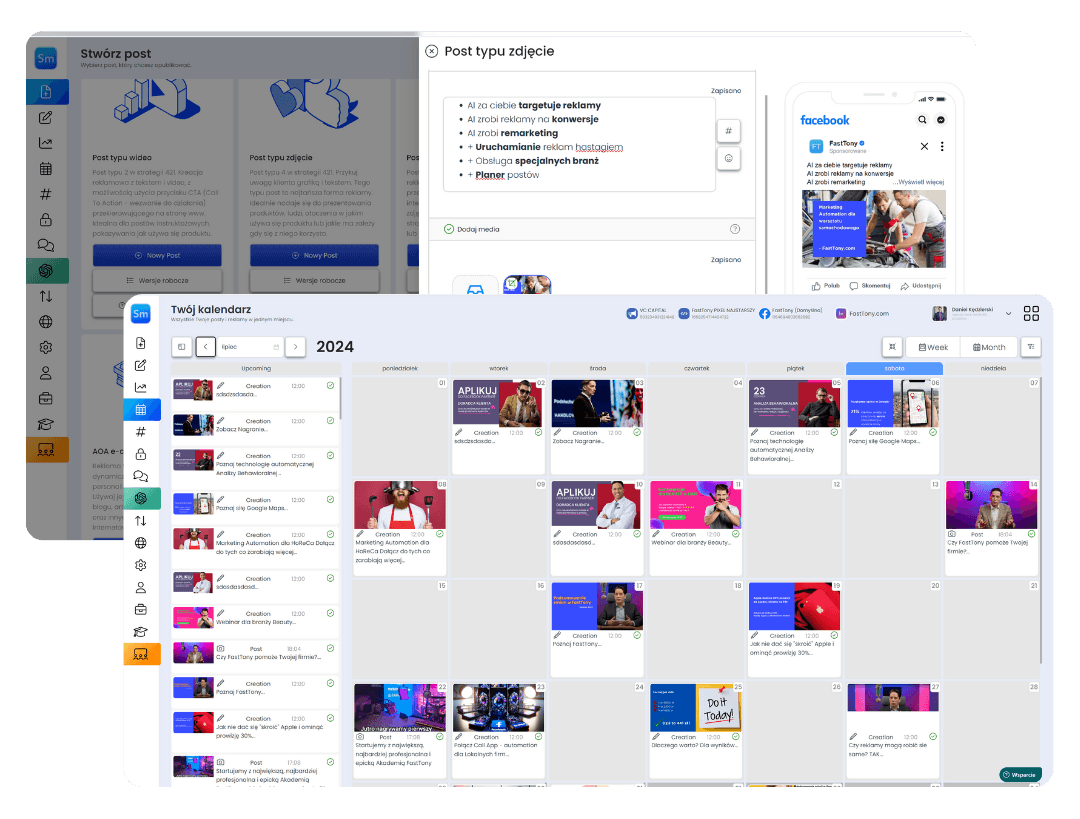Dismiss the FastTony ad in the Facebook preview

[x=924, y=146]
